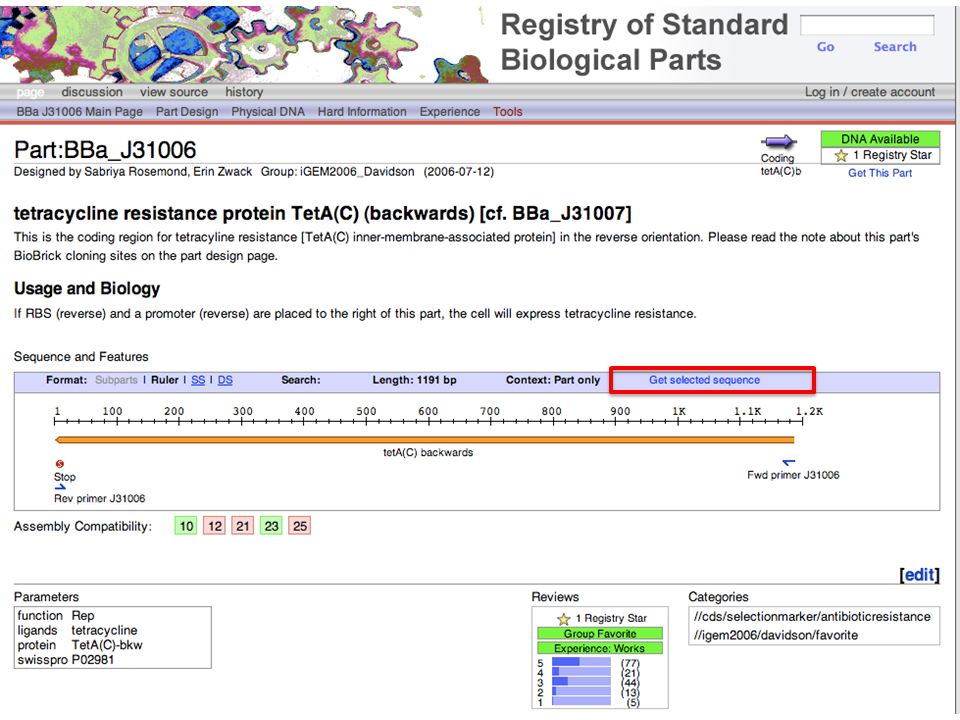The image size is (960, 720).
Task: Click the Group: iGEM2006_Davidson text
Action: coord(337,172)
